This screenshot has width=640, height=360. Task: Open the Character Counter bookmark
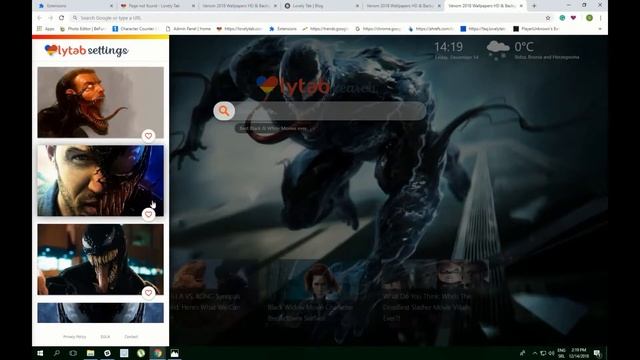[135, 29]
